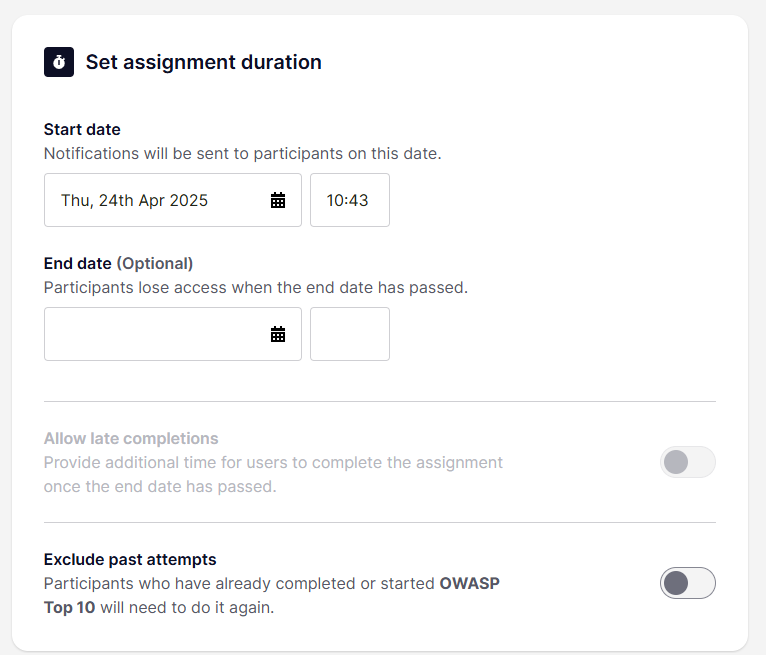Image resolution: width=766 pixels, height=655 pixels.
Task: Click the 'End date' label text
Action: tap(78, 263)
